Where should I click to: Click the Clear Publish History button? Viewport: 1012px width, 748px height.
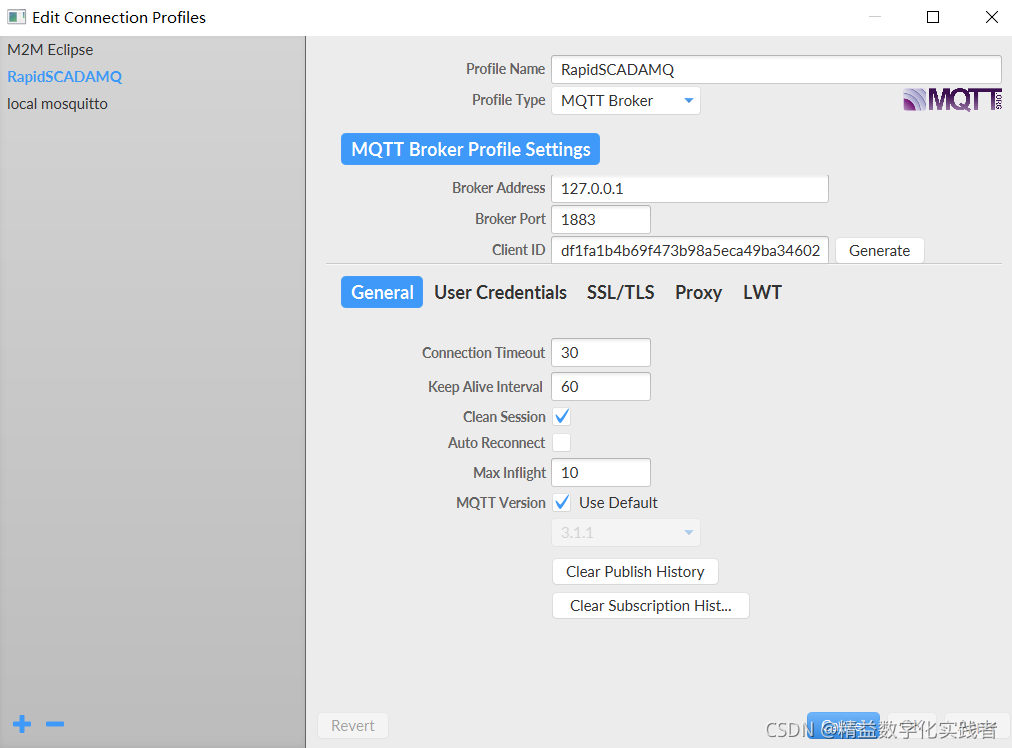click(634, 571)
